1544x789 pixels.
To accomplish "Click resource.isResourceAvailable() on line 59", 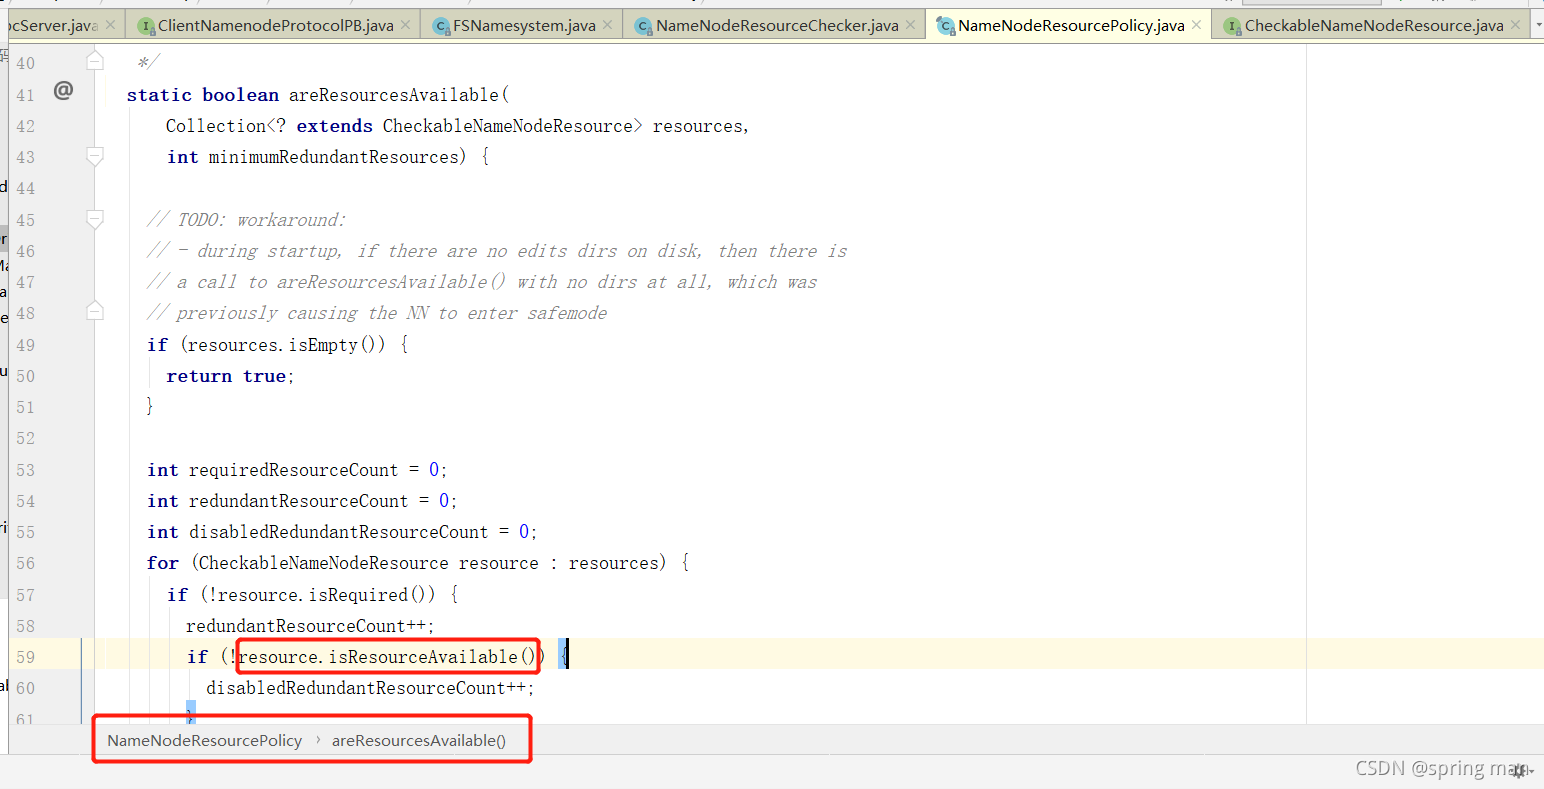I will coord(388,657).
